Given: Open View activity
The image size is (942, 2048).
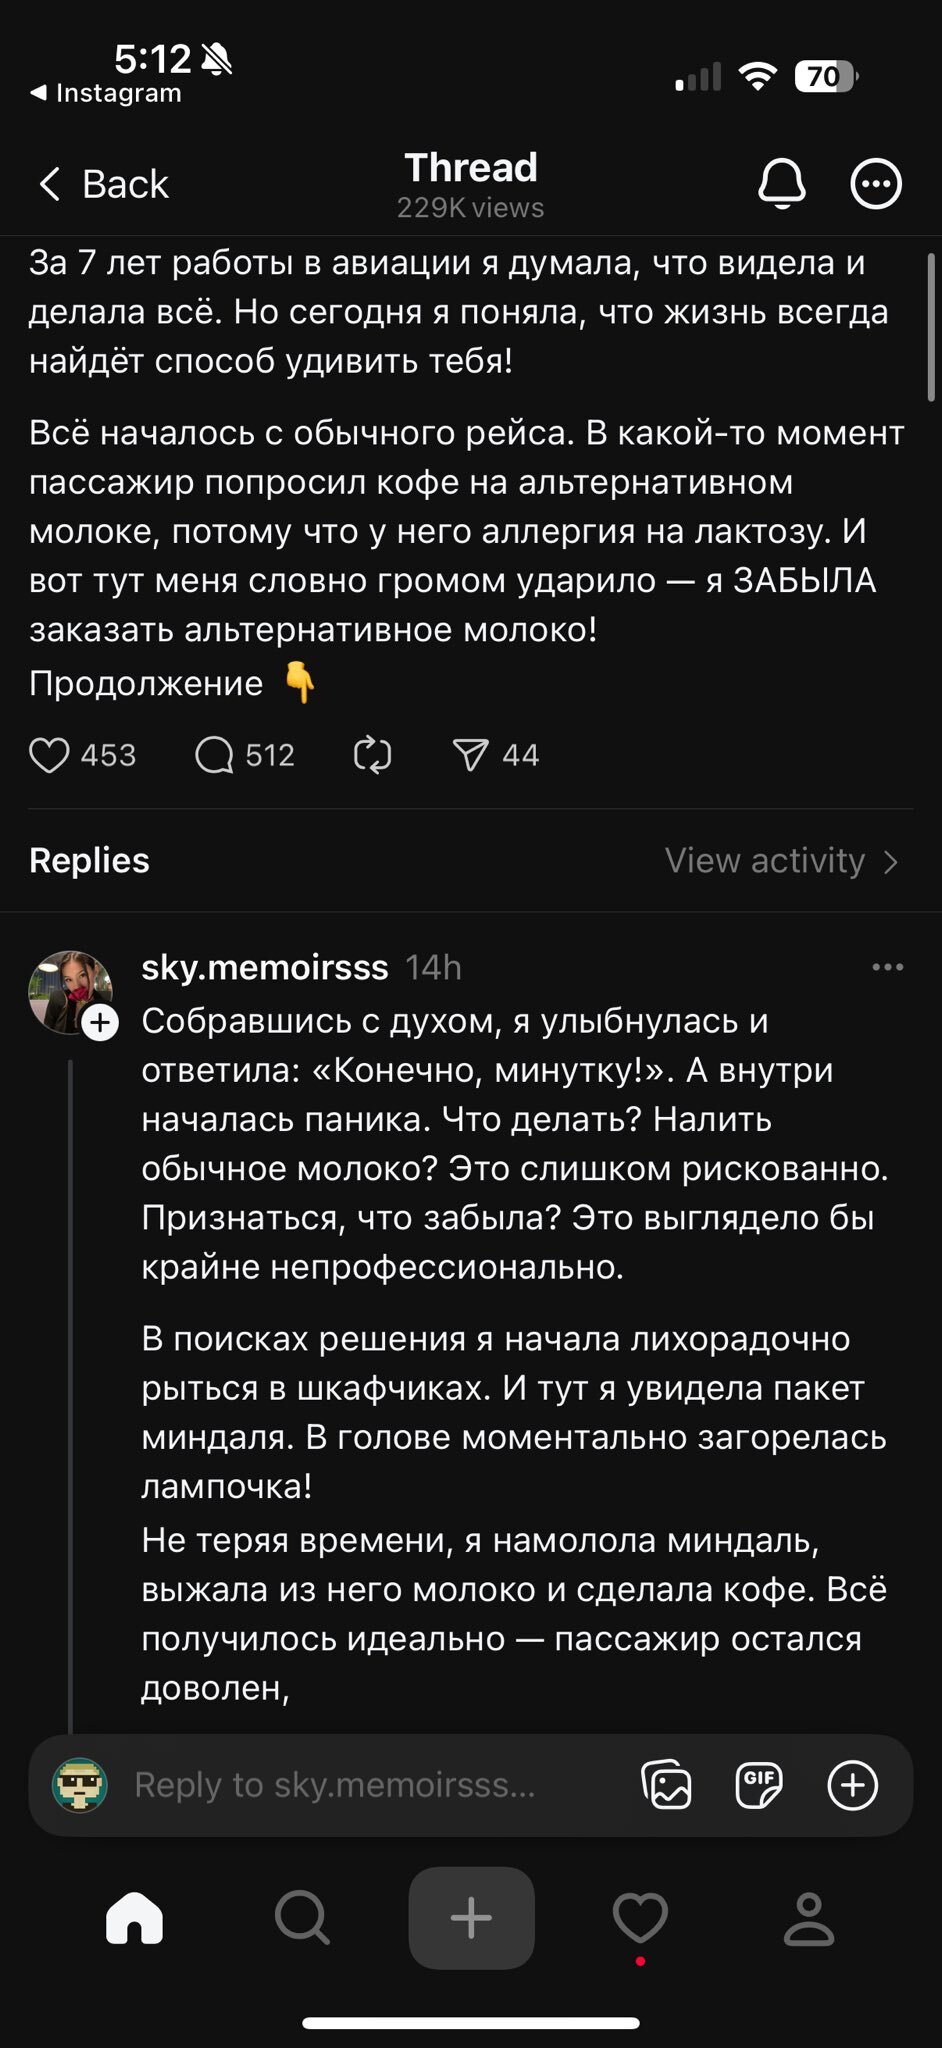Looking at the screenshot, I should click(x=781, y=861).
